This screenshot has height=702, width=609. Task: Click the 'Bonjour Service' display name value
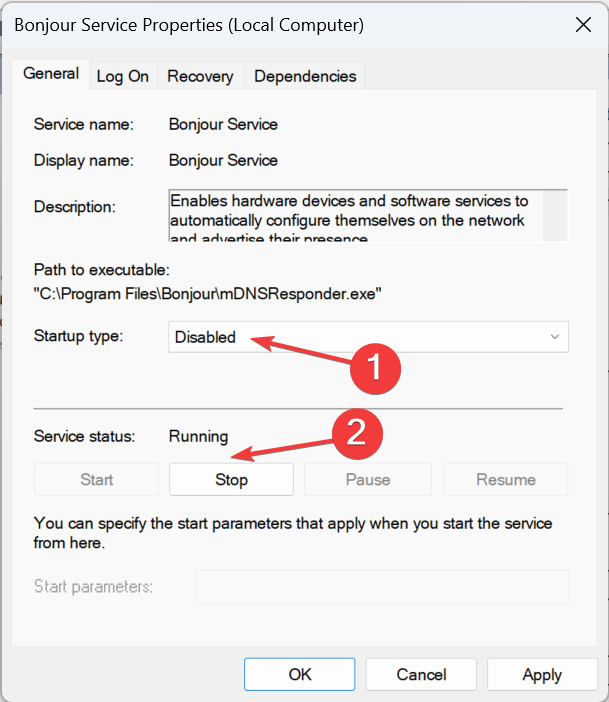(223, 160)
